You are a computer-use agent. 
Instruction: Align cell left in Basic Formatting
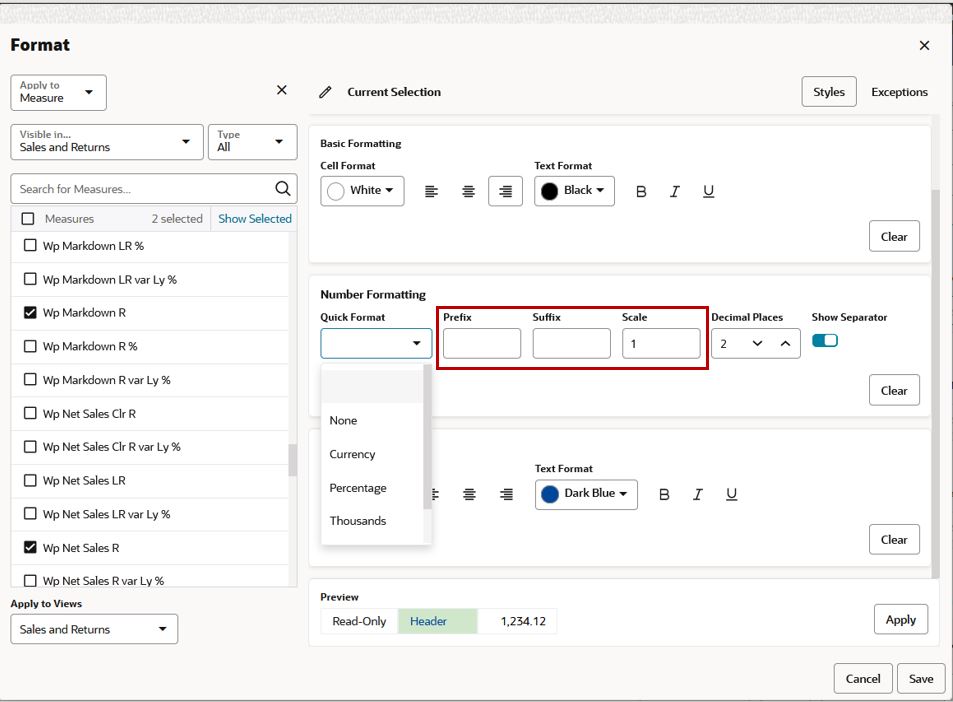pyautogui.click(x=432, y=191)
